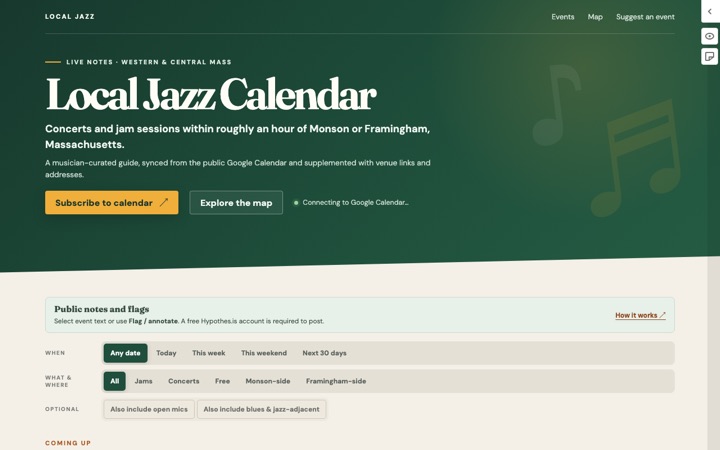Click the Local Jazz logo text
The height and width of the screenshot is (450, 720).
[70, 17]
